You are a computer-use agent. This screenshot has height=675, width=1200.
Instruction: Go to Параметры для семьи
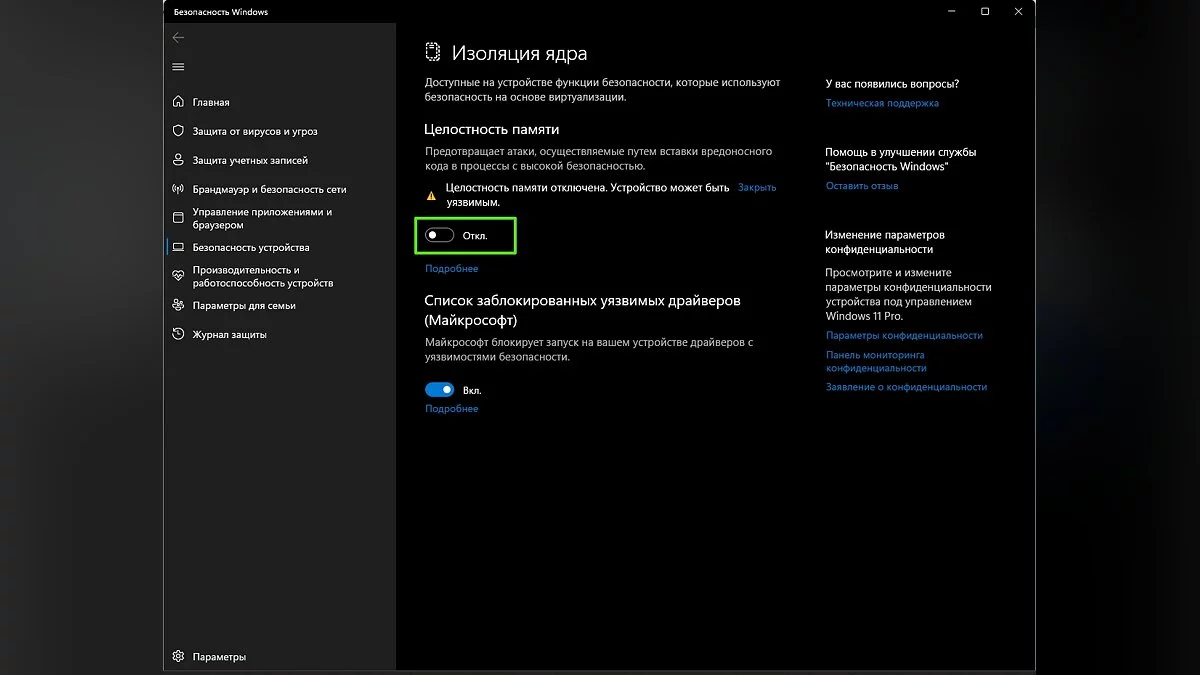(244, 305)
